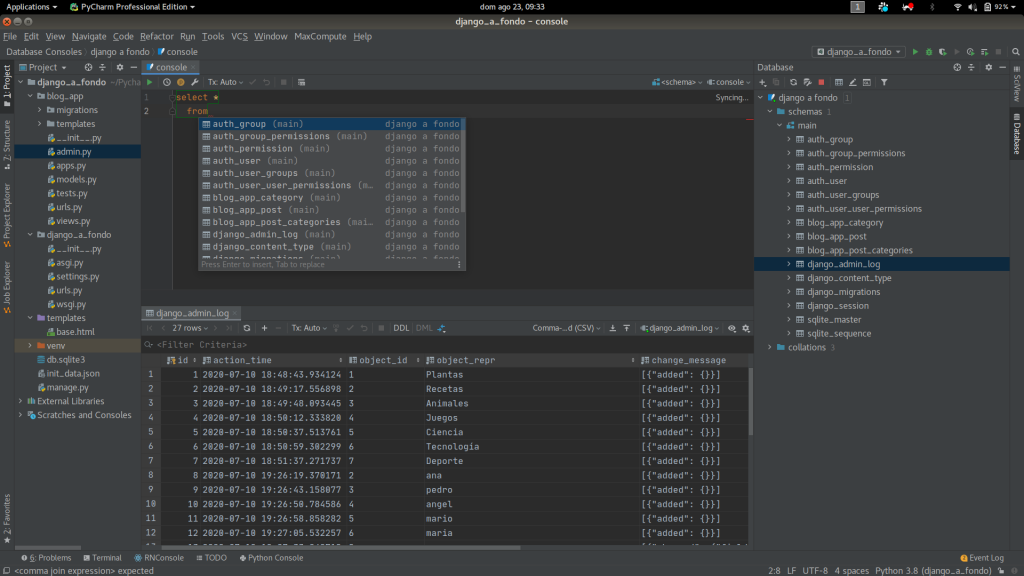Open result view eye icon options
Viewport: 1024px width, 576px height.
click(732, 328)
